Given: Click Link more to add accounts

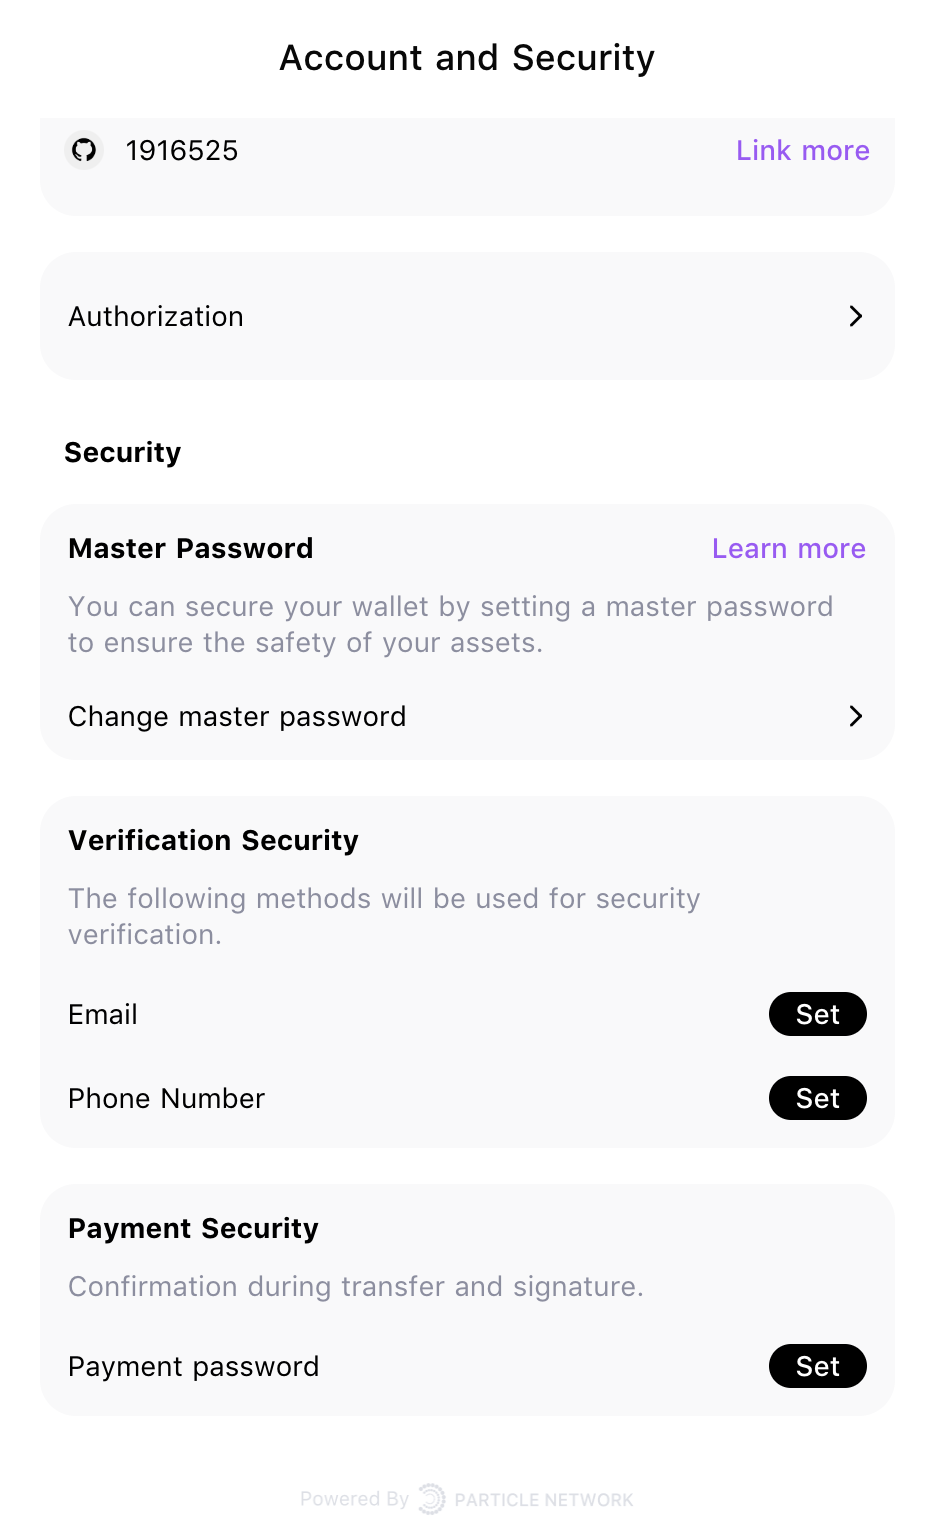Looking at the screenshot, I should point(803,150).
